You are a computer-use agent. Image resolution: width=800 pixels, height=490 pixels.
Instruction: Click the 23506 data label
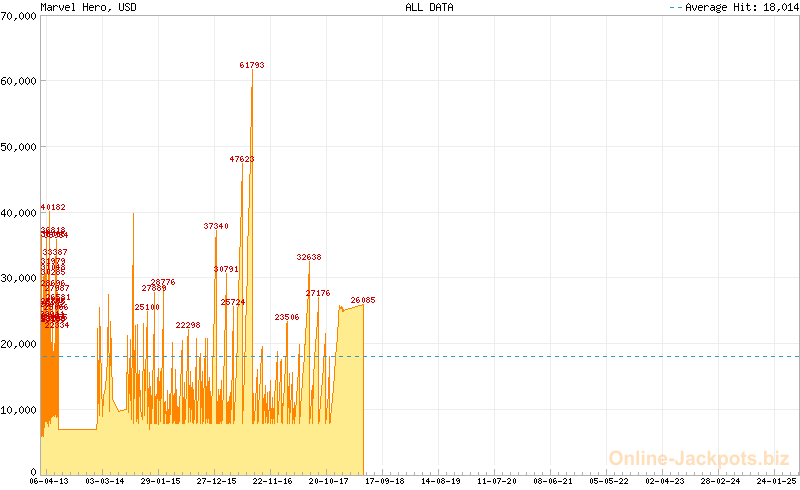click(287, 317)
